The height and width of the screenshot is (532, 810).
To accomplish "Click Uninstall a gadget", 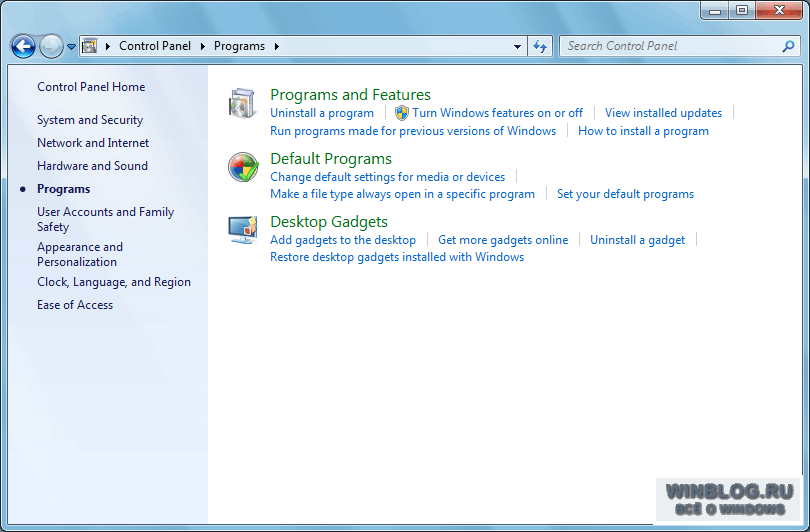I will (x=637, y=240).
